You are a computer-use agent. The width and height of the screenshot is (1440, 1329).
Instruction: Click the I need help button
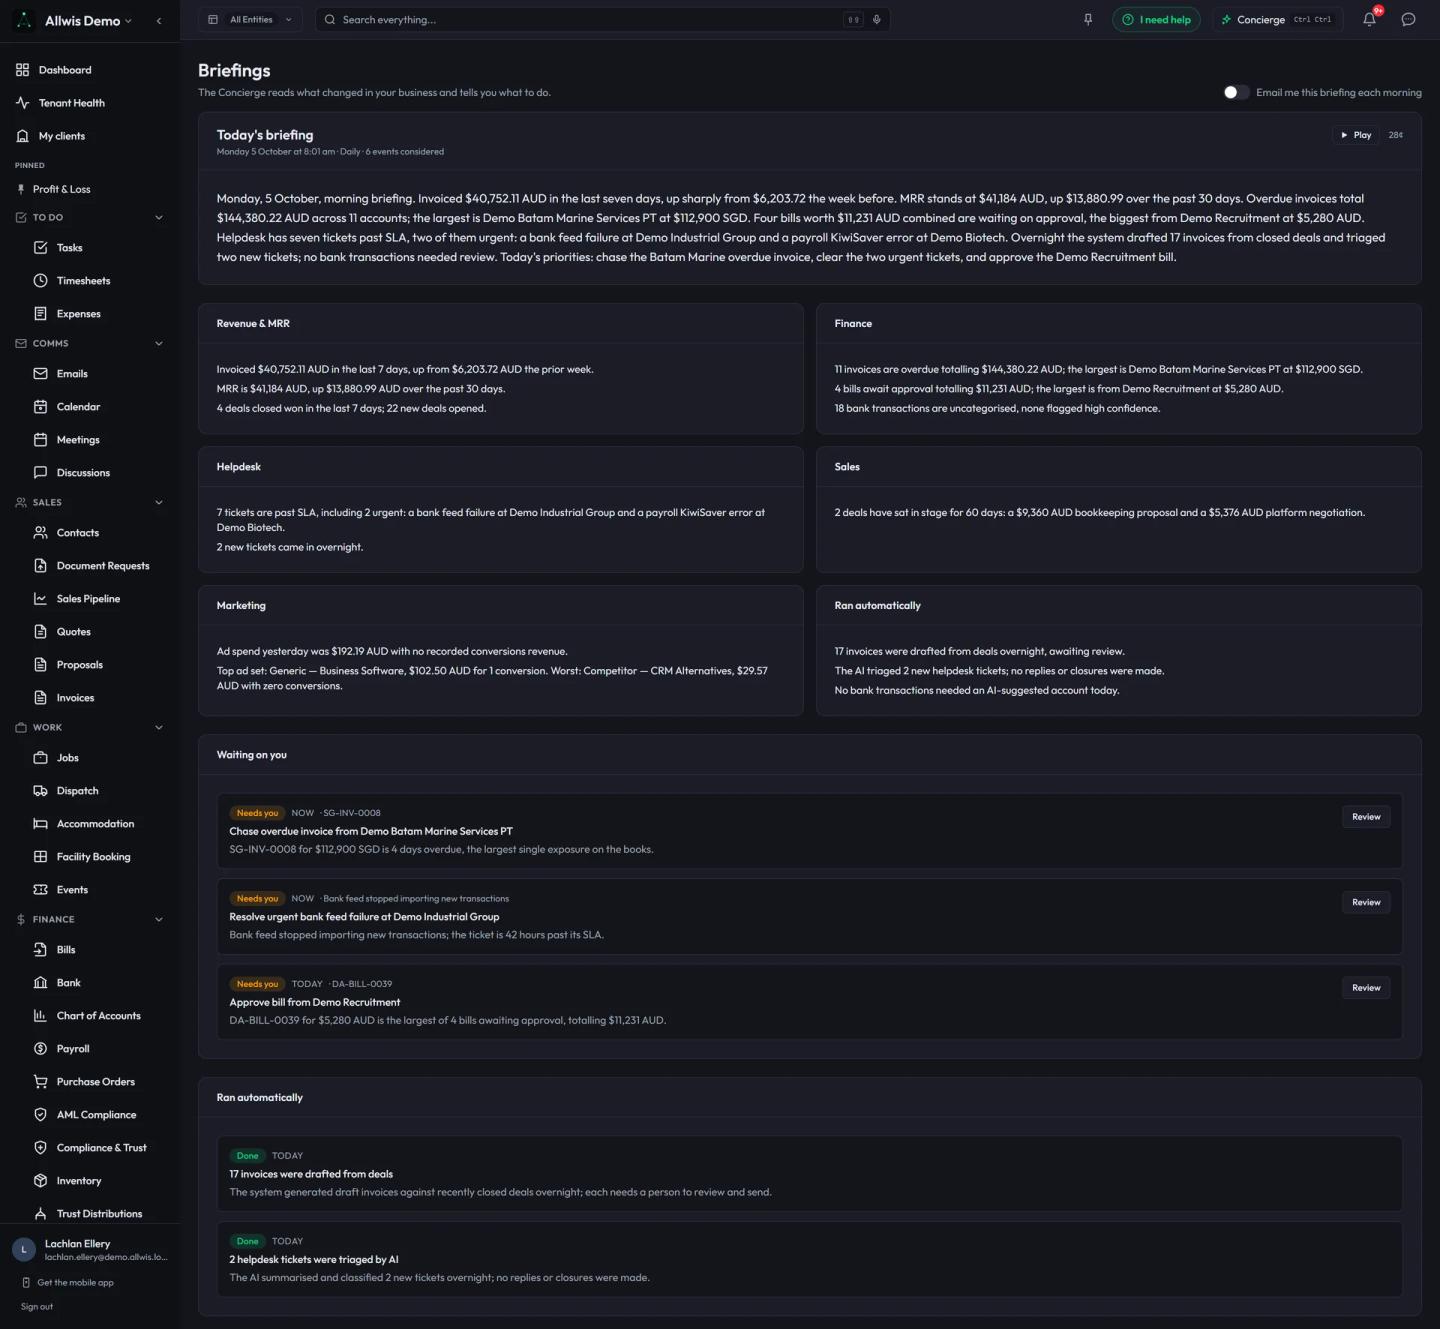pyautogui.click(x=1156, y=19)
